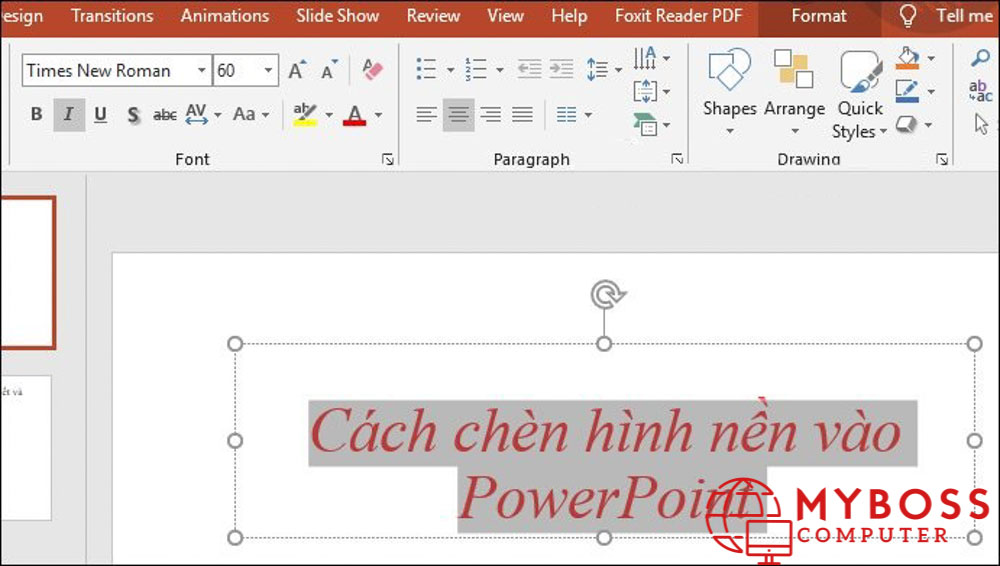
Task: Increase font size with the grow font icon
Action: (296, 70)
